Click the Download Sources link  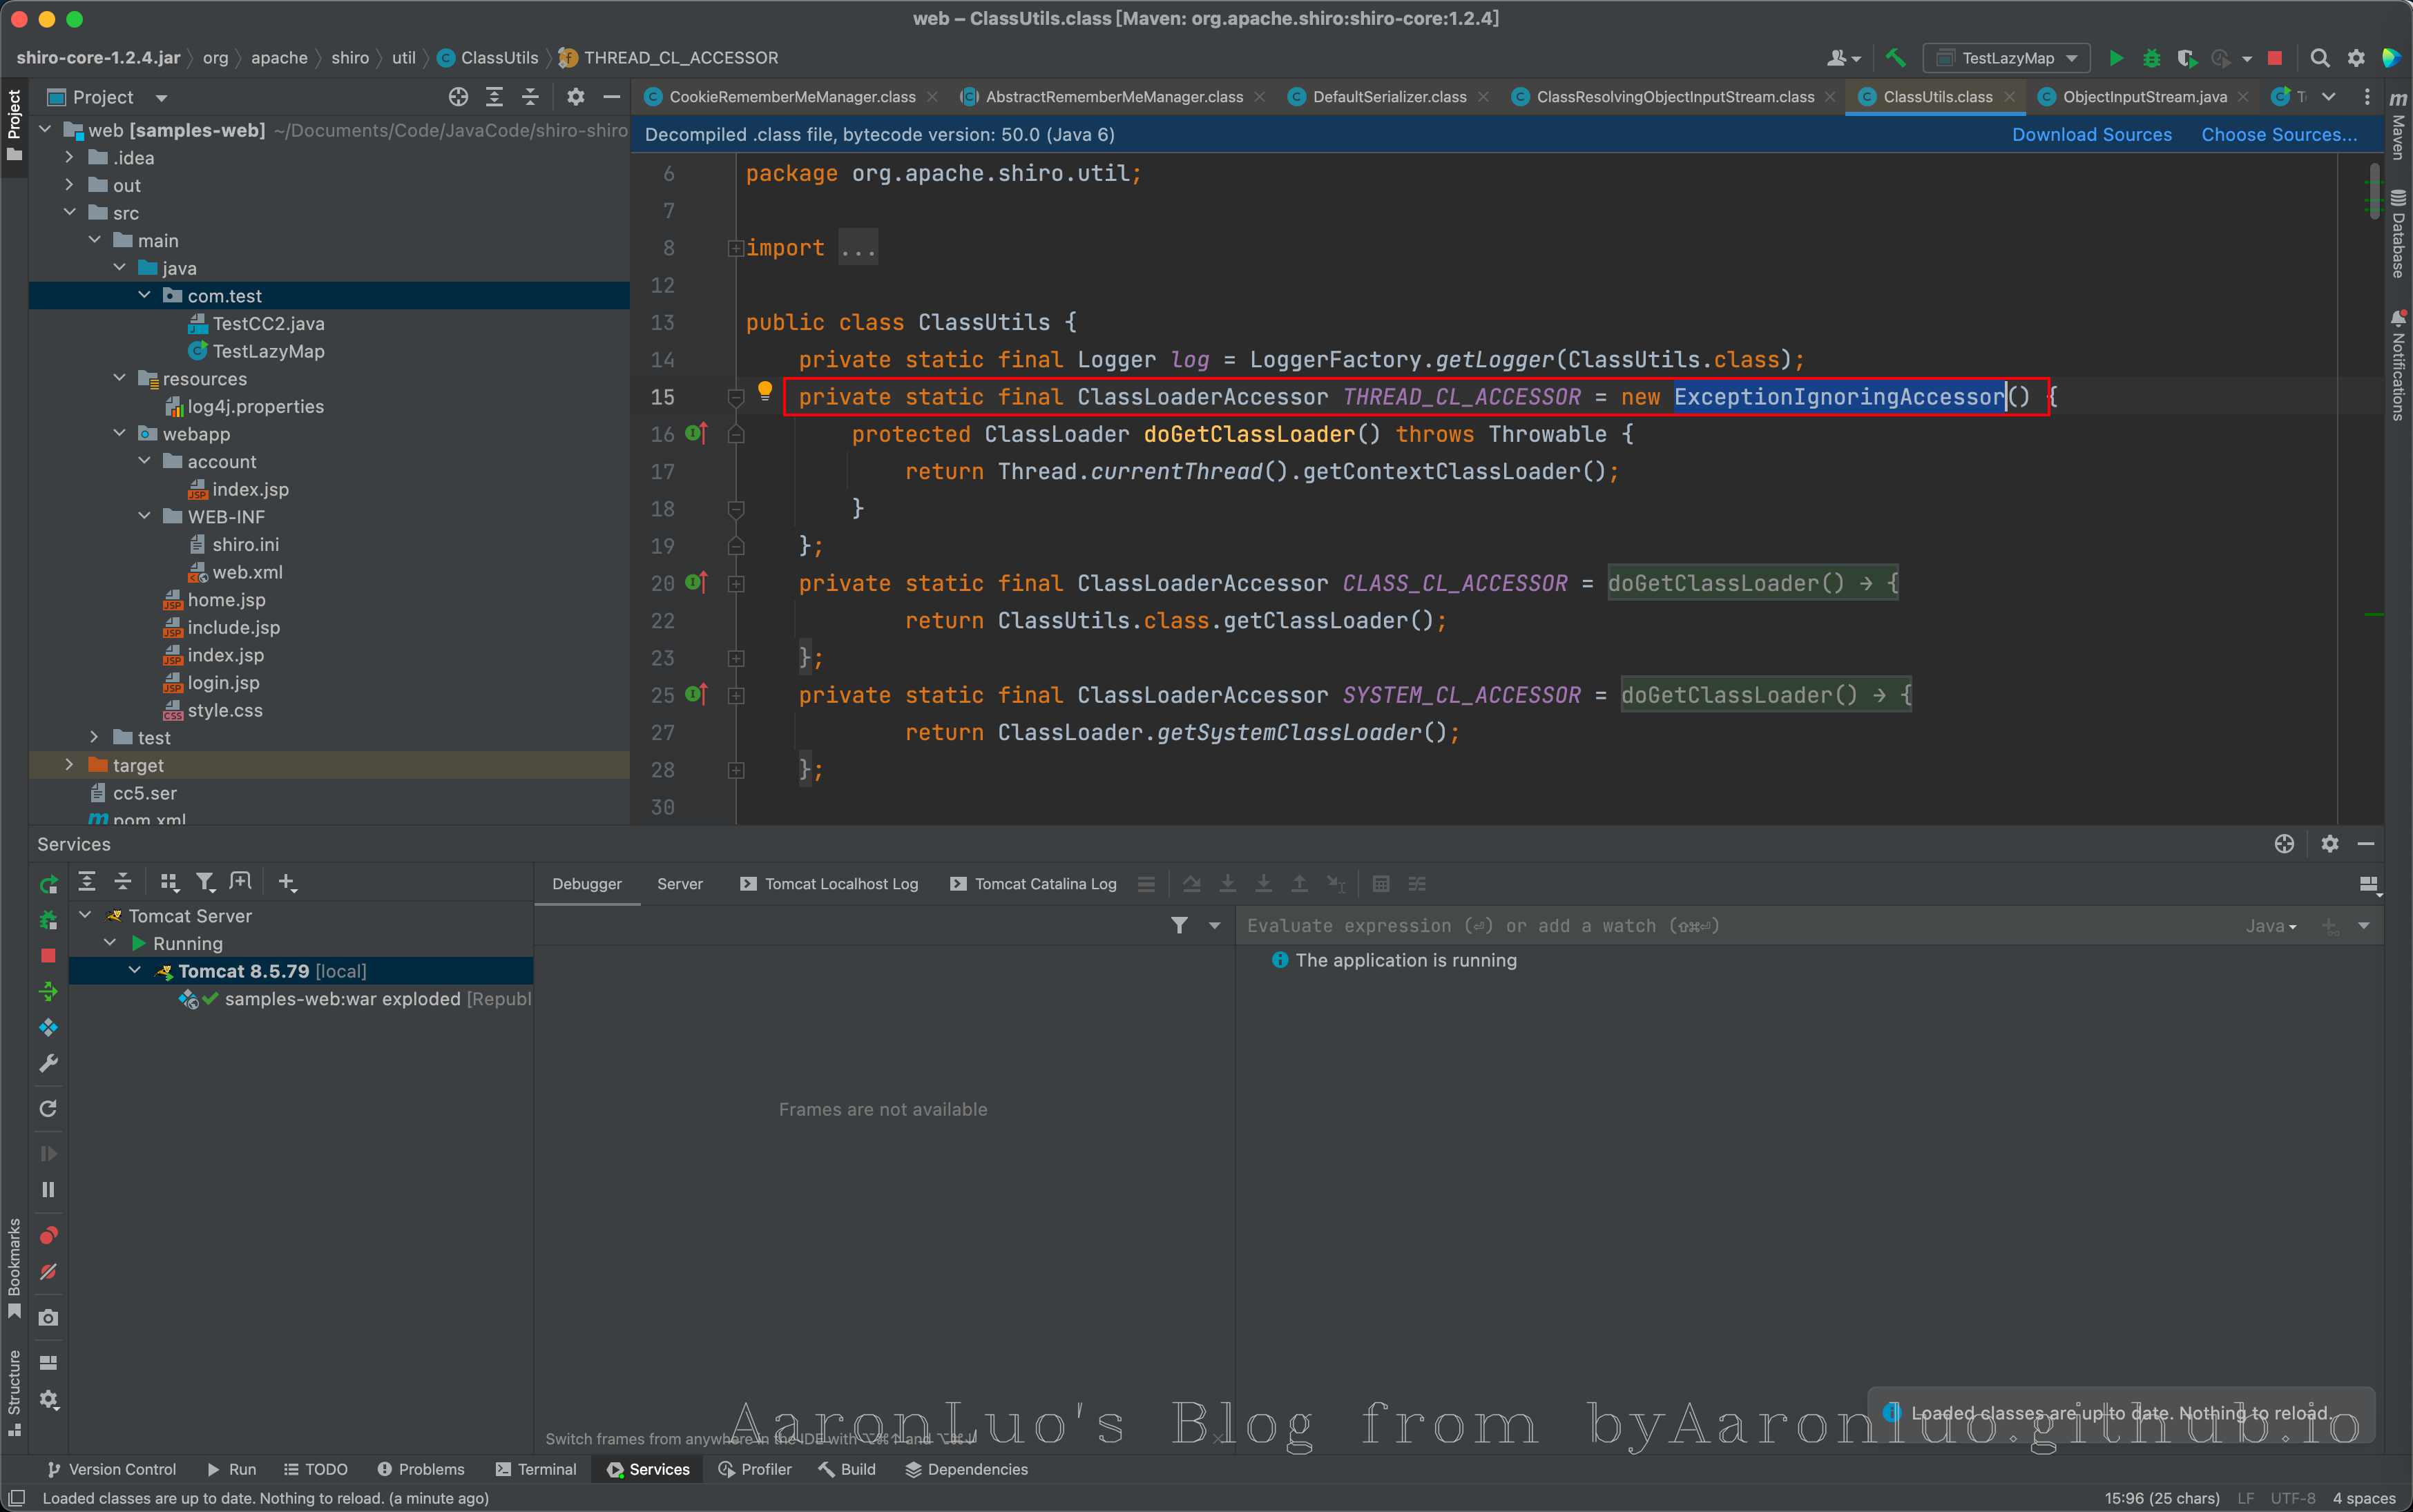tap(2091, 135)
